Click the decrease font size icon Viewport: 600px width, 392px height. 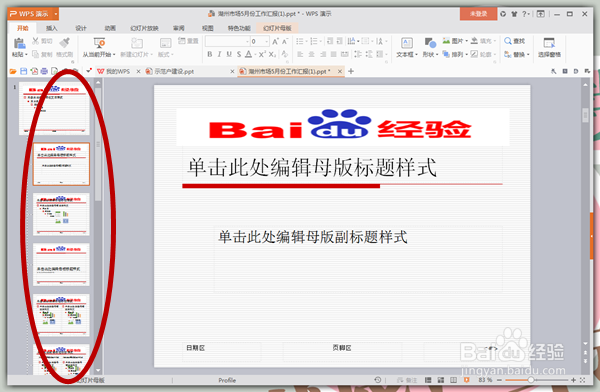coord(285,41)
